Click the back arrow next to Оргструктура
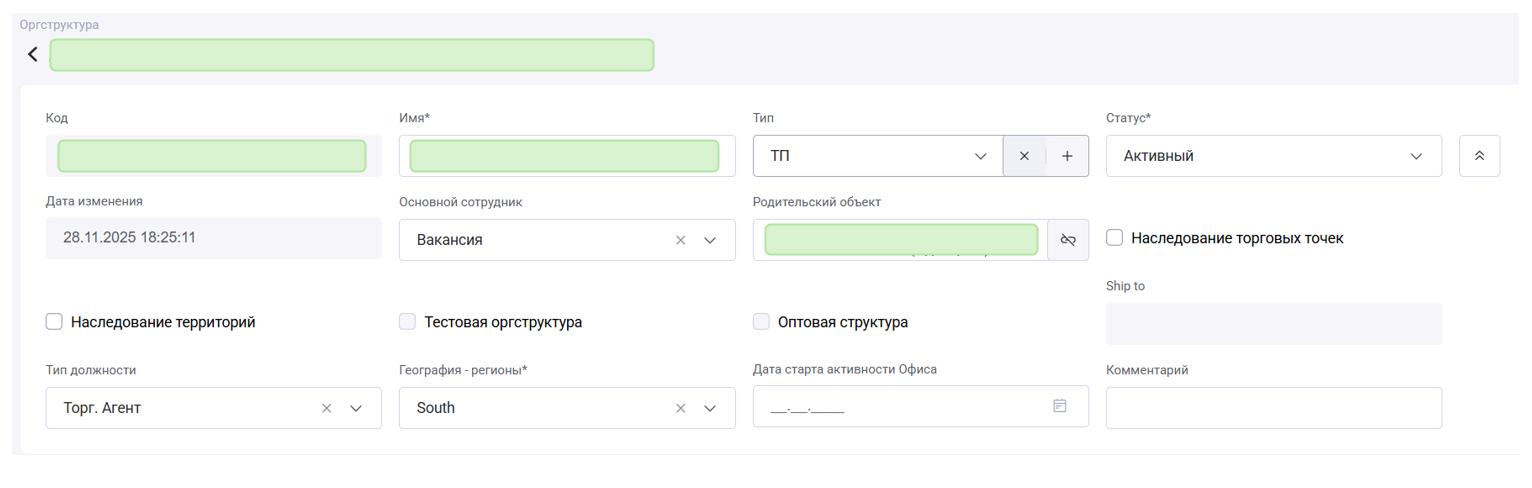Screen dimensions: 1532x488 [33, 55]
